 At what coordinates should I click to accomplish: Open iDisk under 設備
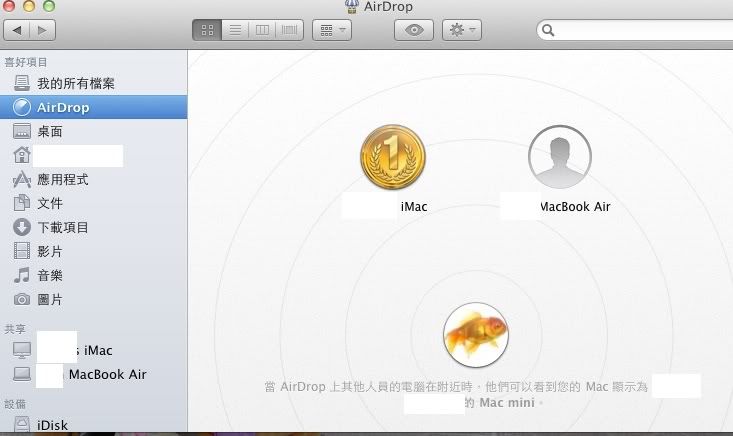click(x=93, y=425)
